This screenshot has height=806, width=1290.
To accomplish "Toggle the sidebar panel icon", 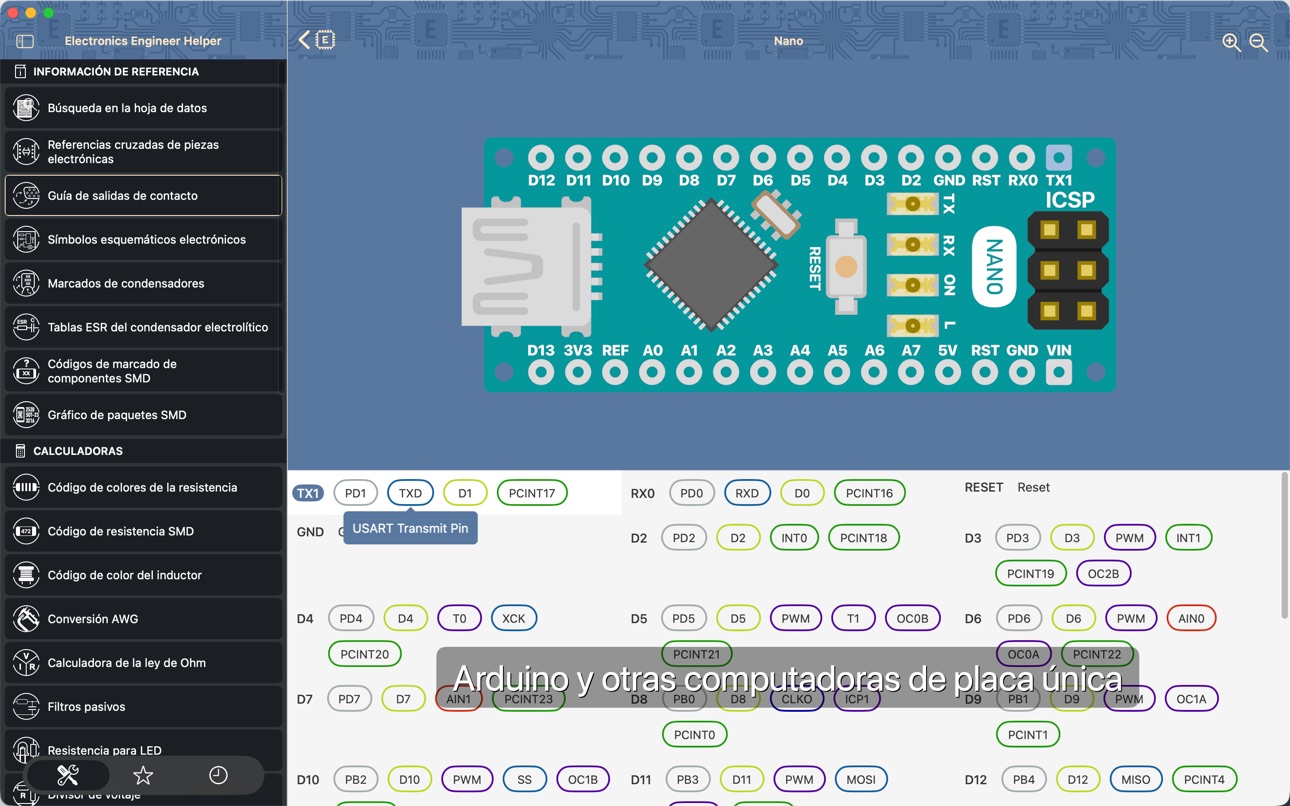I will 25,41.
